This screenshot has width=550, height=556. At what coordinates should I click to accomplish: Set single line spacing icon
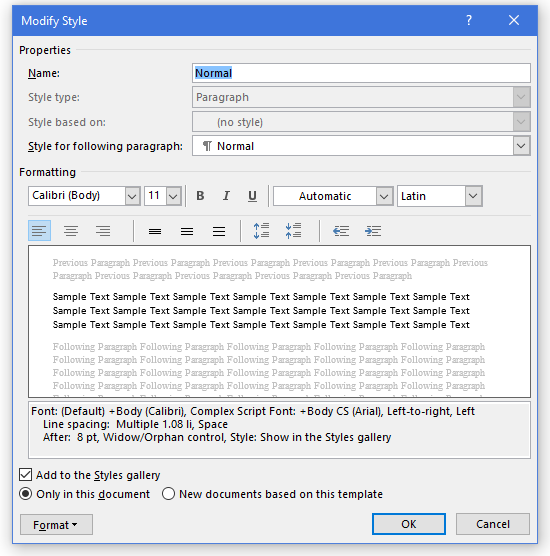point(155,231)
